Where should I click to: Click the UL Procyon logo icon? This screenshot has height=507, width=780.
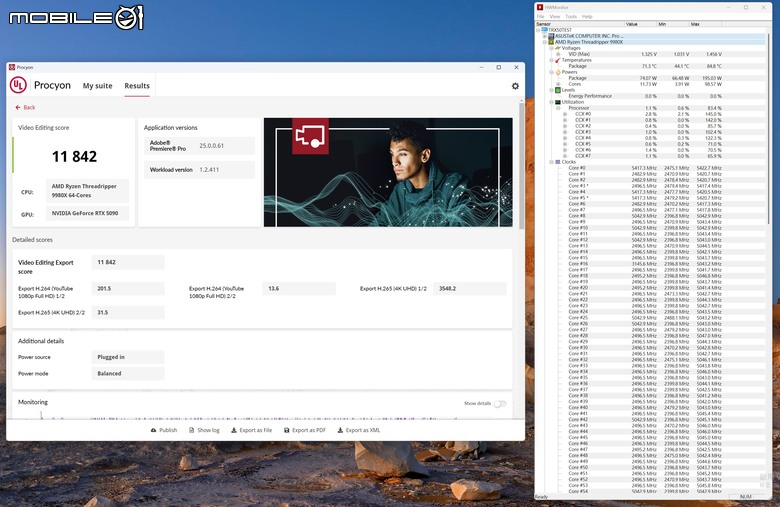pyautogui.click(x=18, y=85)
